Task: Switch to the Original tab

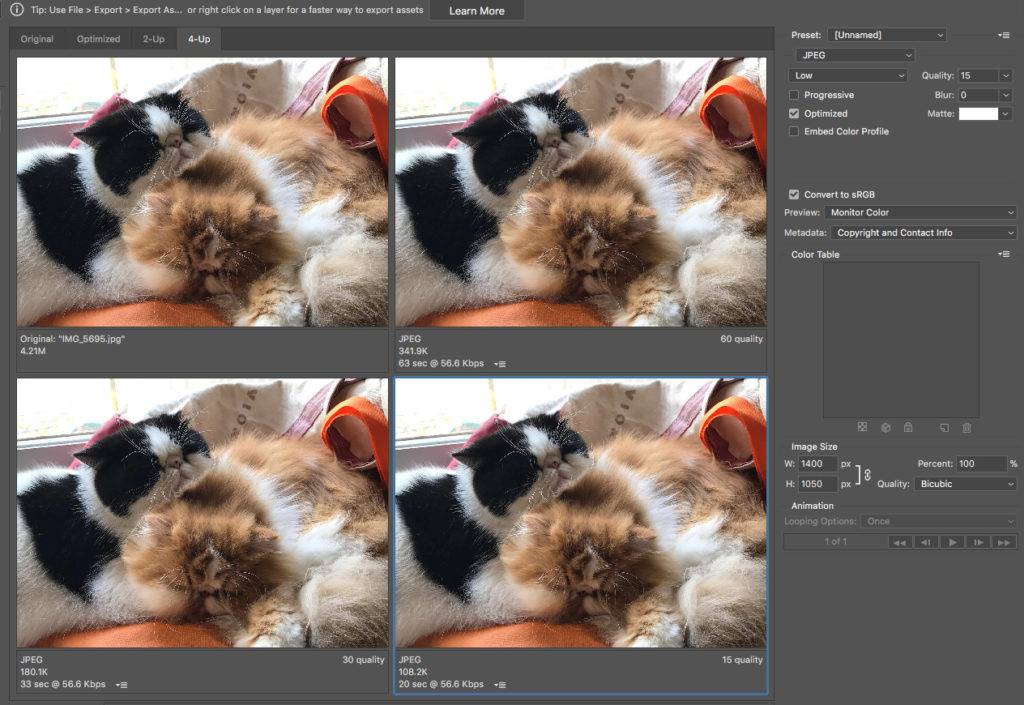Action: (x=37, y=39)
